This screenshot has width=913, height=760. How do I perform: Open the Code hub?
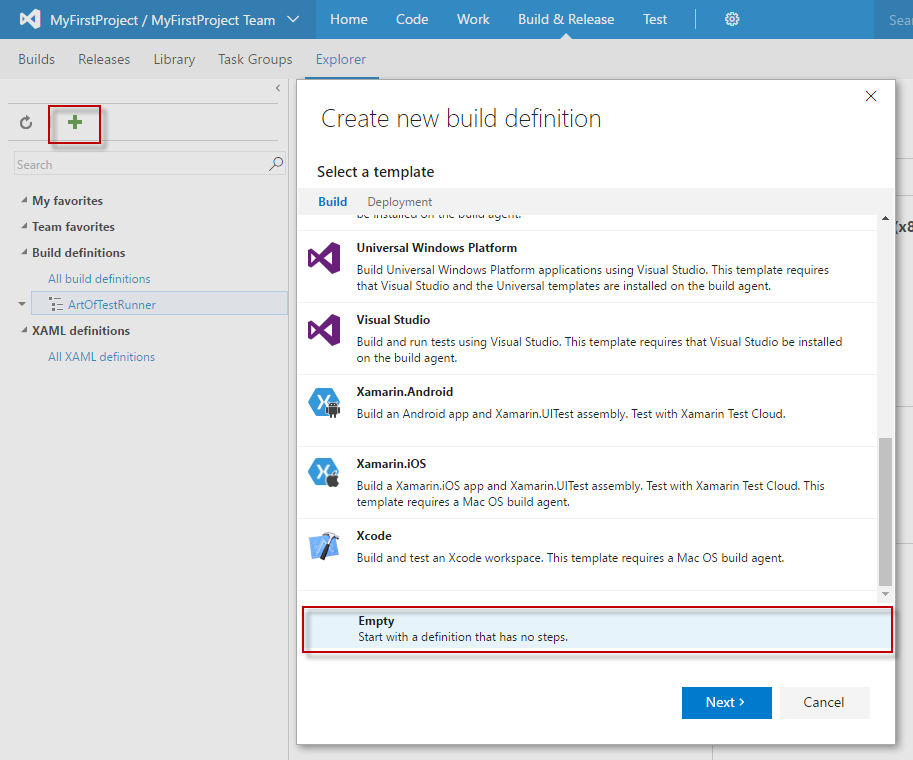(x=412, y=19)
